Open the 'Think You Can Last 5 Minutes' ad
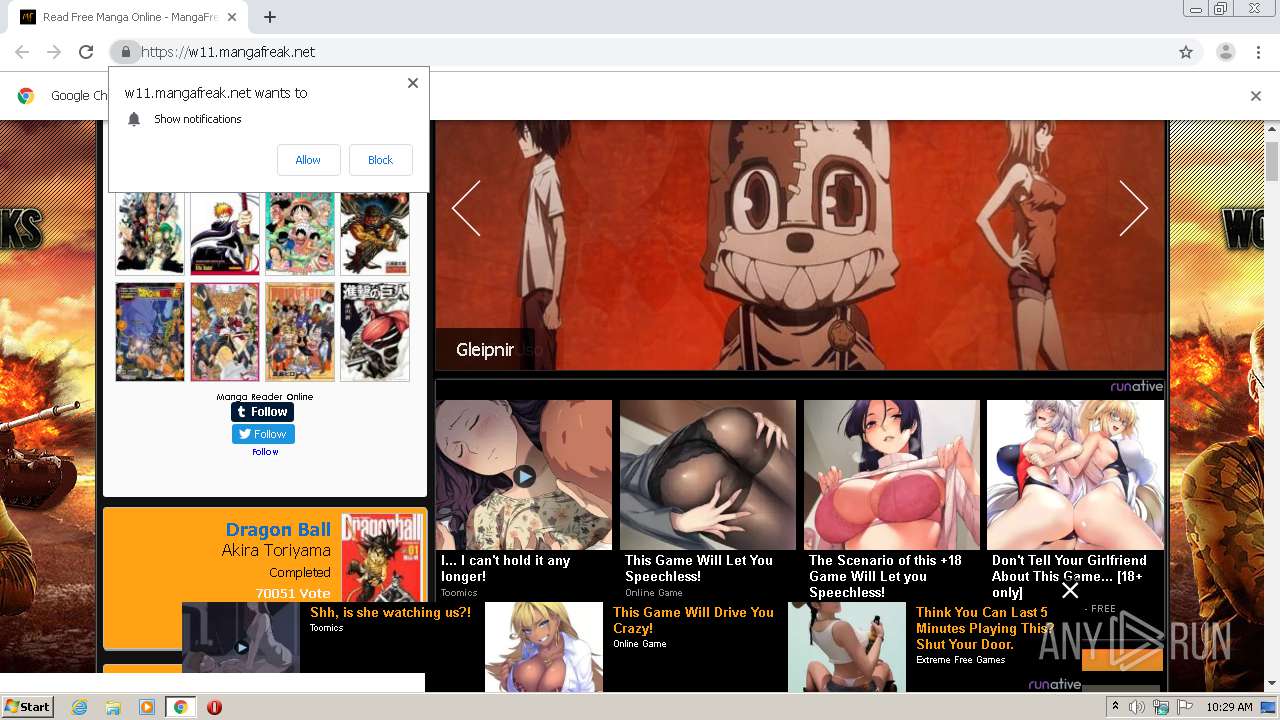The image size is (1280, 720). (985, 628)
